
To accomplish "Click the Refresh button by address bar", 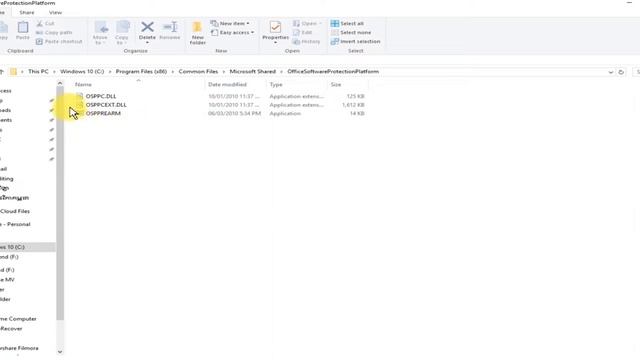I will click(x=621, y=72).
